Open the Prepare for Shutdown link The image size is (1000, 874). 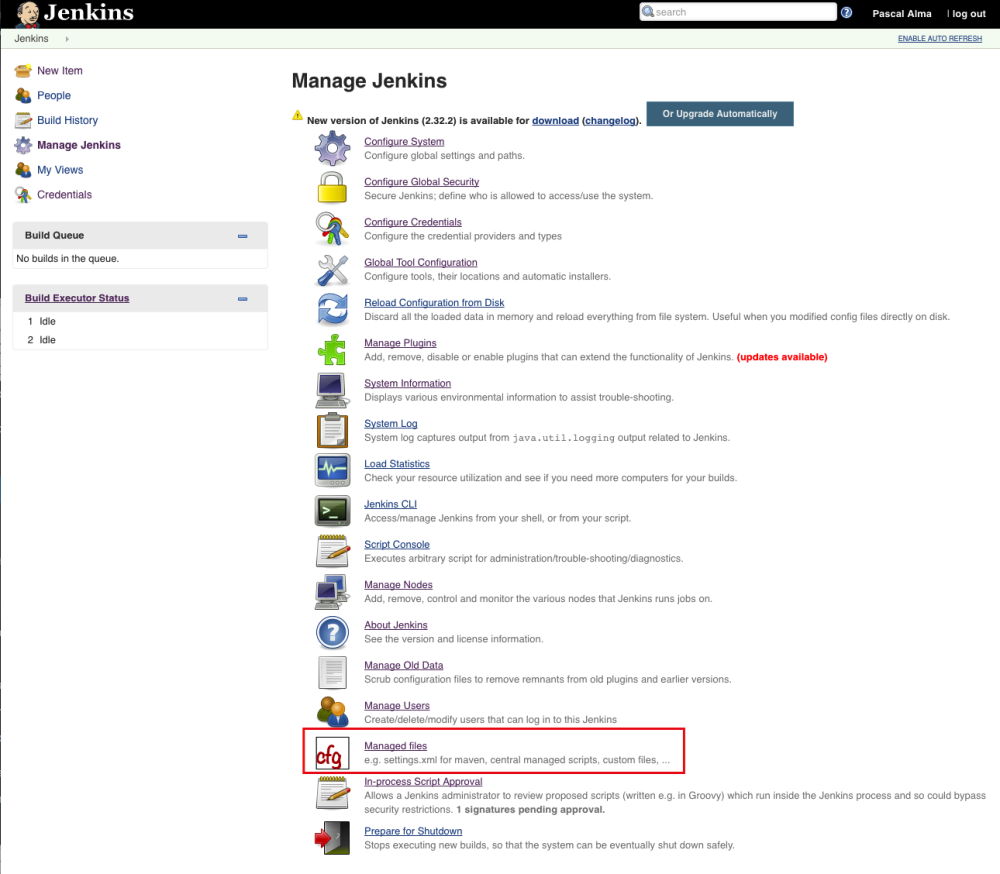coord(413,831)
